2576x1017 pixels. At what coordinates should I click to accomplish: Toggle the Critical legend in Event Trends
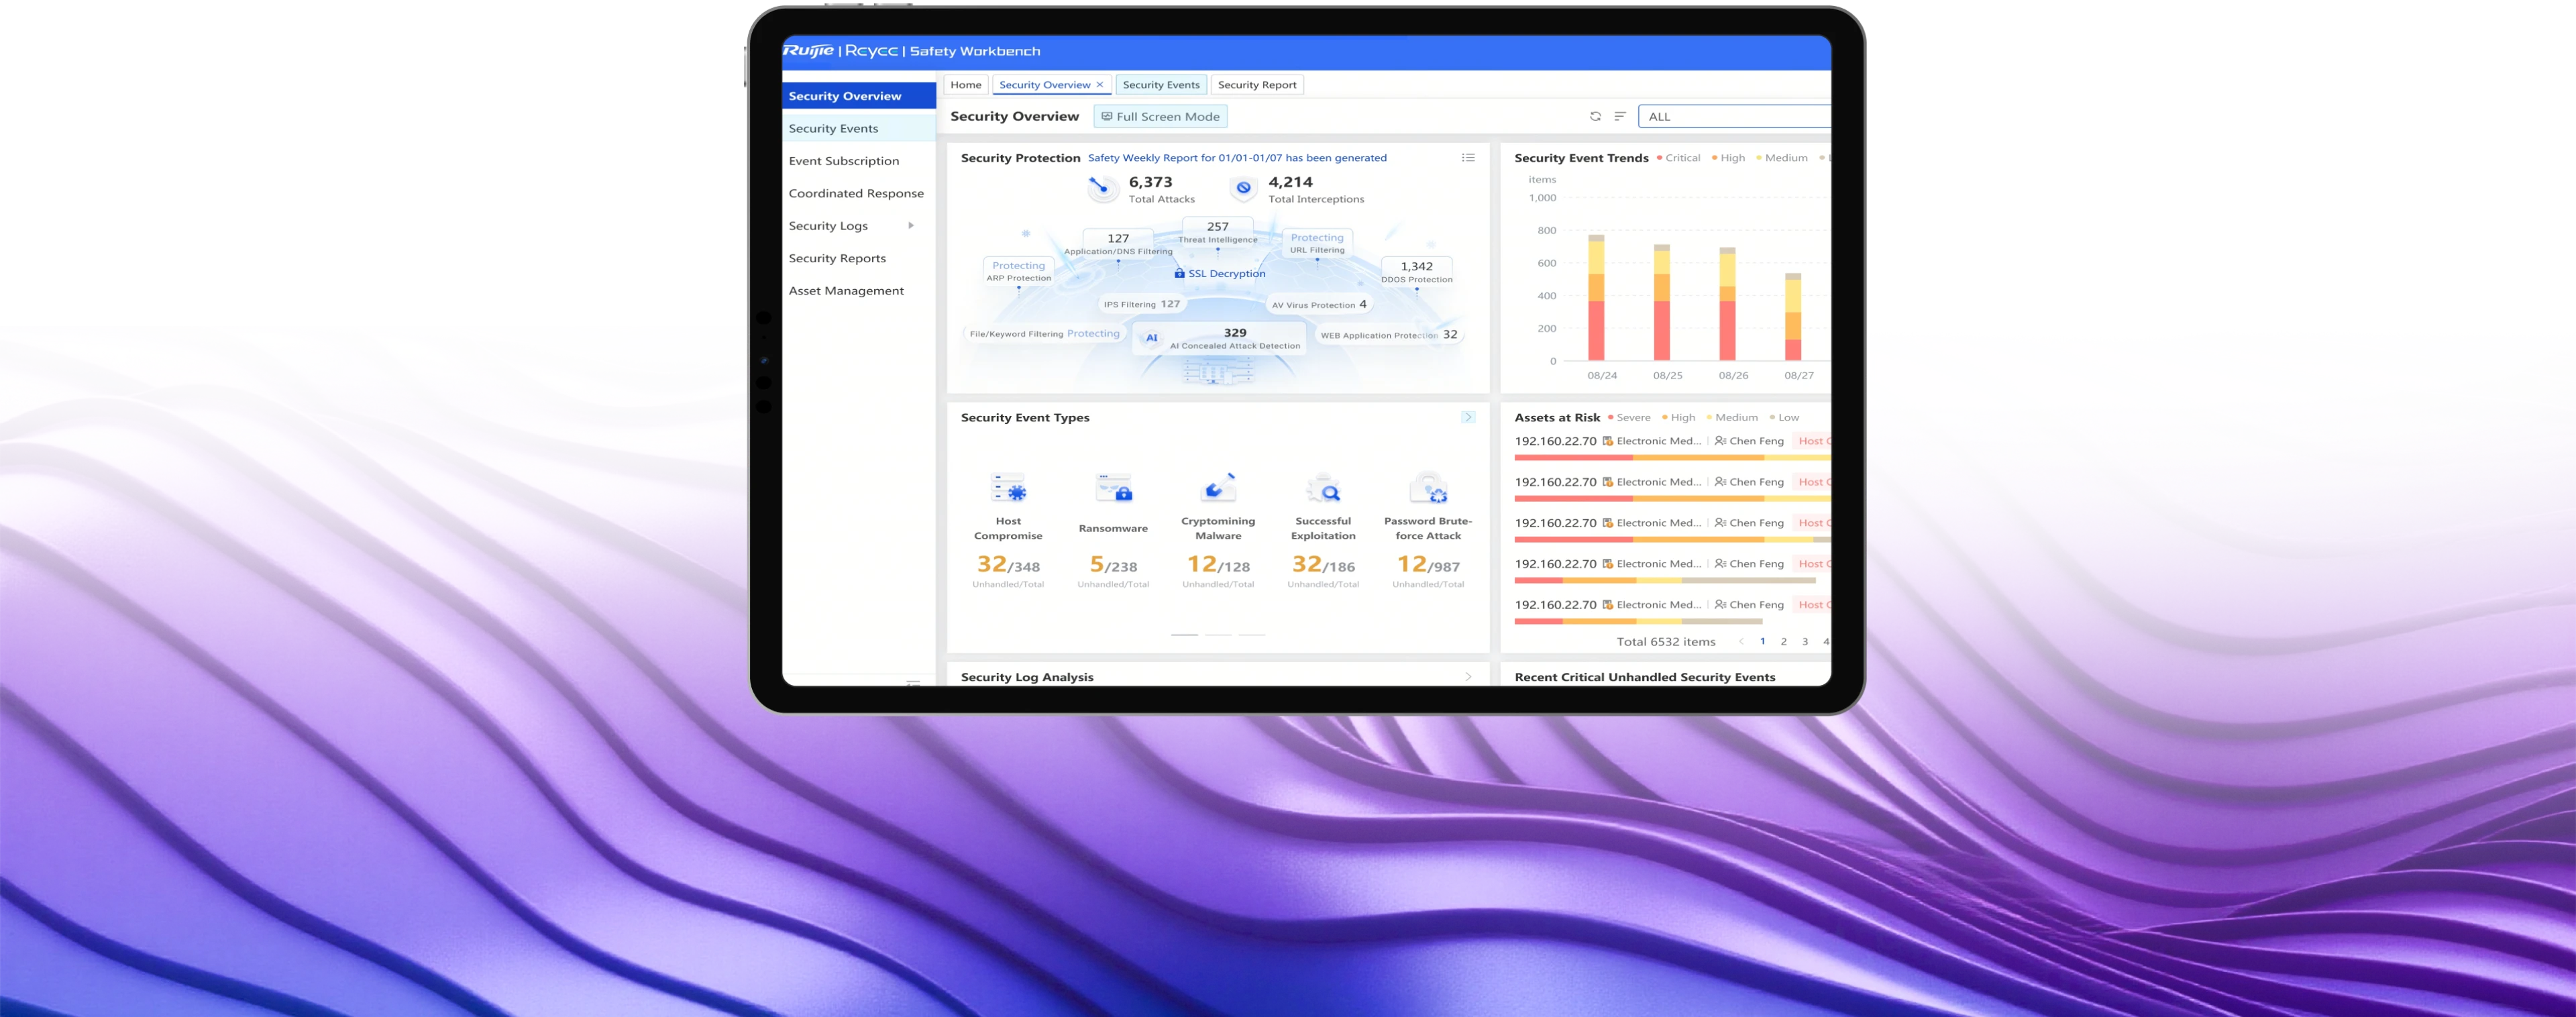click(1678, 158)
